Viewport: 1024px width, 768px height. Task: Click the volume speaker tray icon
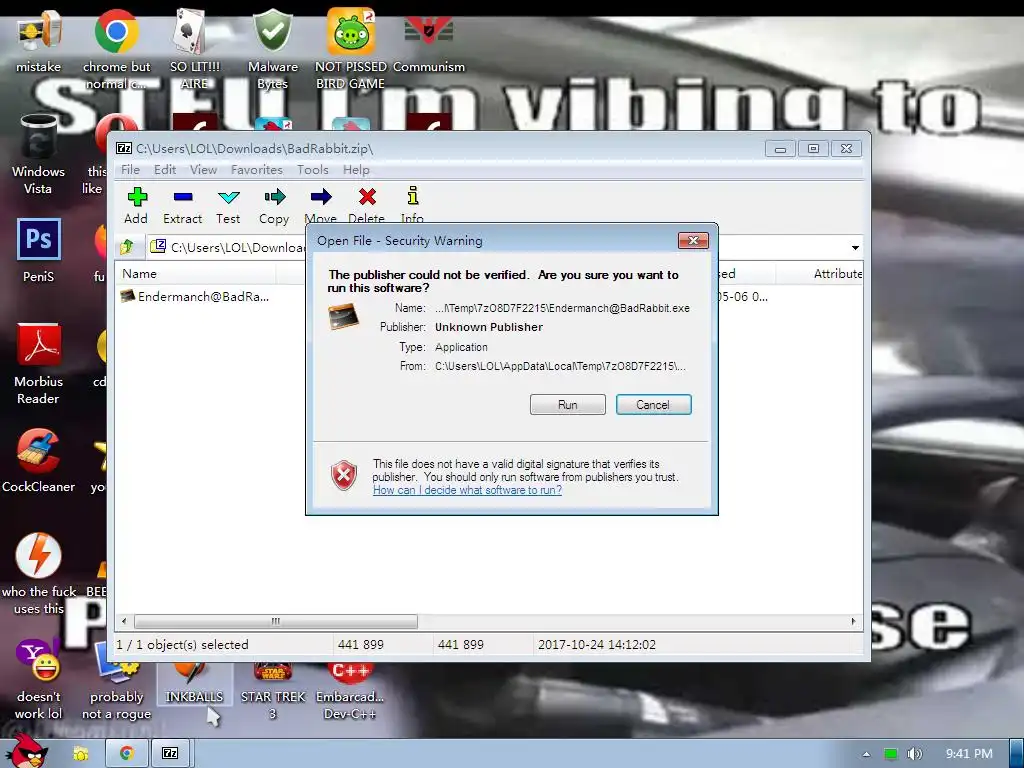[x=914, y=754]
